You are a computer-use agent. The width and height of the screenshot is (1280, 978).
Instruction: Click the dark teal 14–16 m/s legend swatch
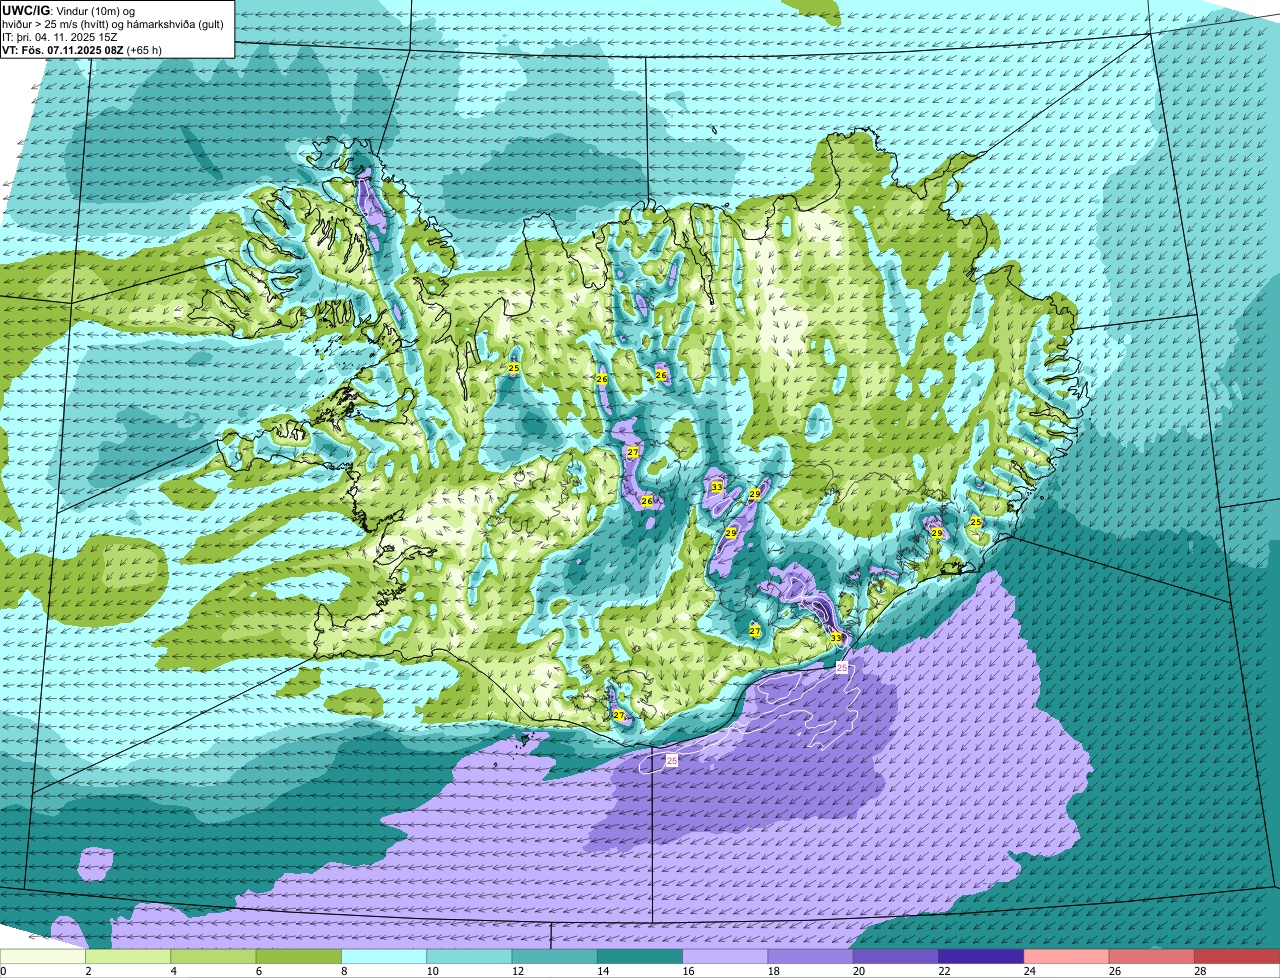[640, 956]
